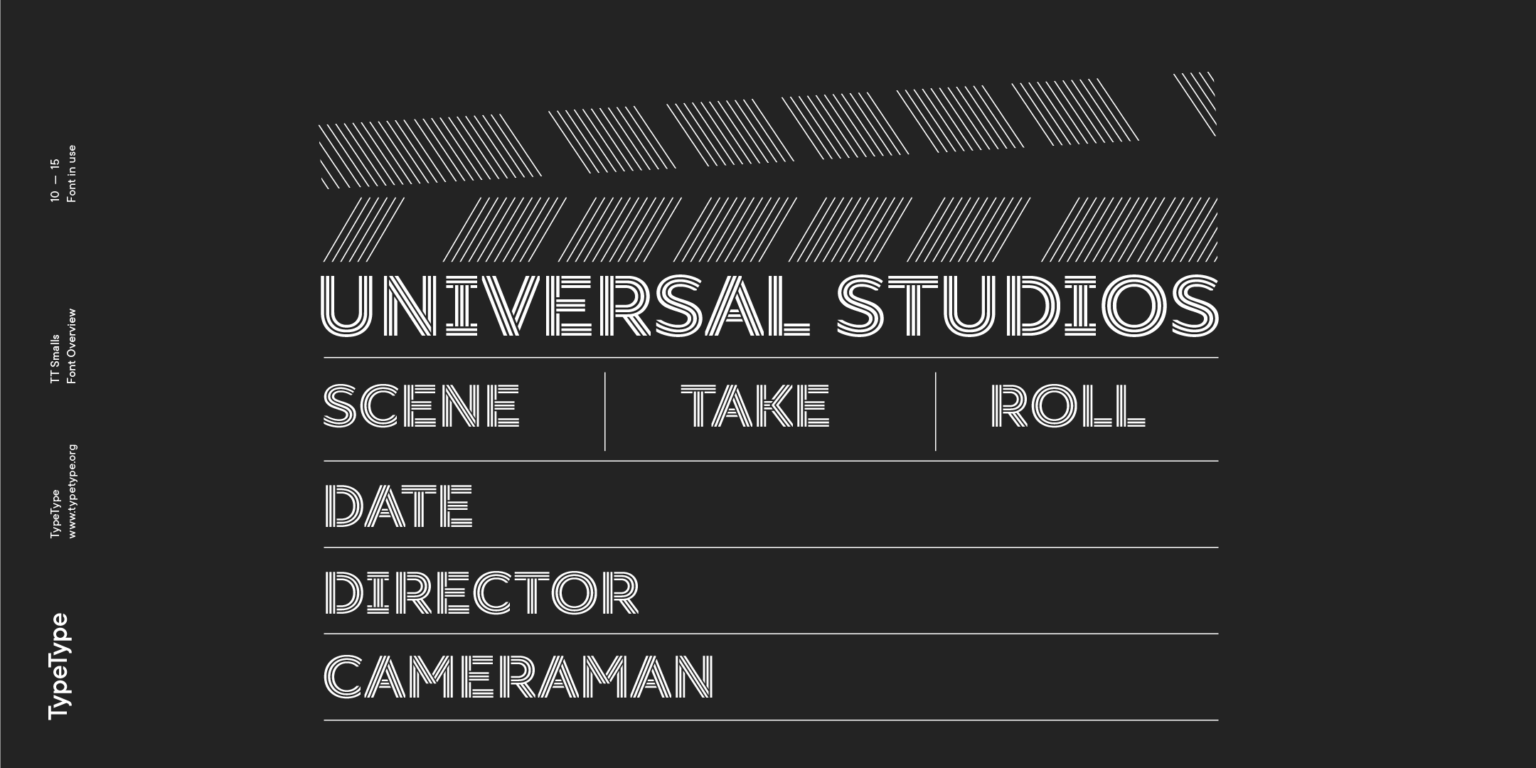The image size is (1536, 768).
Task: Click the blank field beside DATE
Action: click(840, 506)
